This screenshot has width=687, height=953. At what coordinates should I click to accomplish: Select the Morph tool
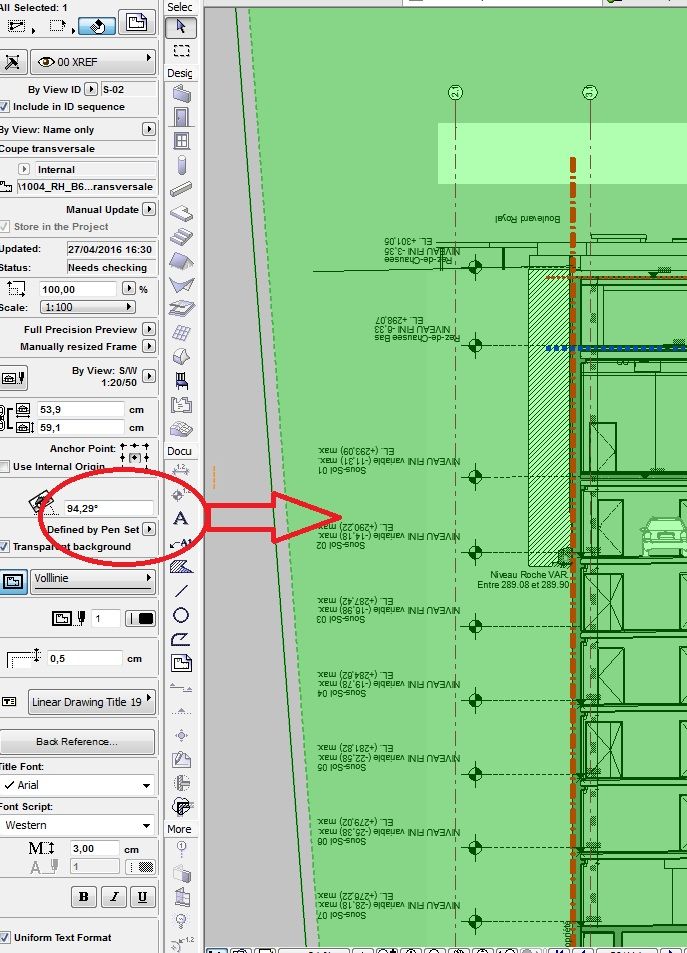[x=181, y=356]
